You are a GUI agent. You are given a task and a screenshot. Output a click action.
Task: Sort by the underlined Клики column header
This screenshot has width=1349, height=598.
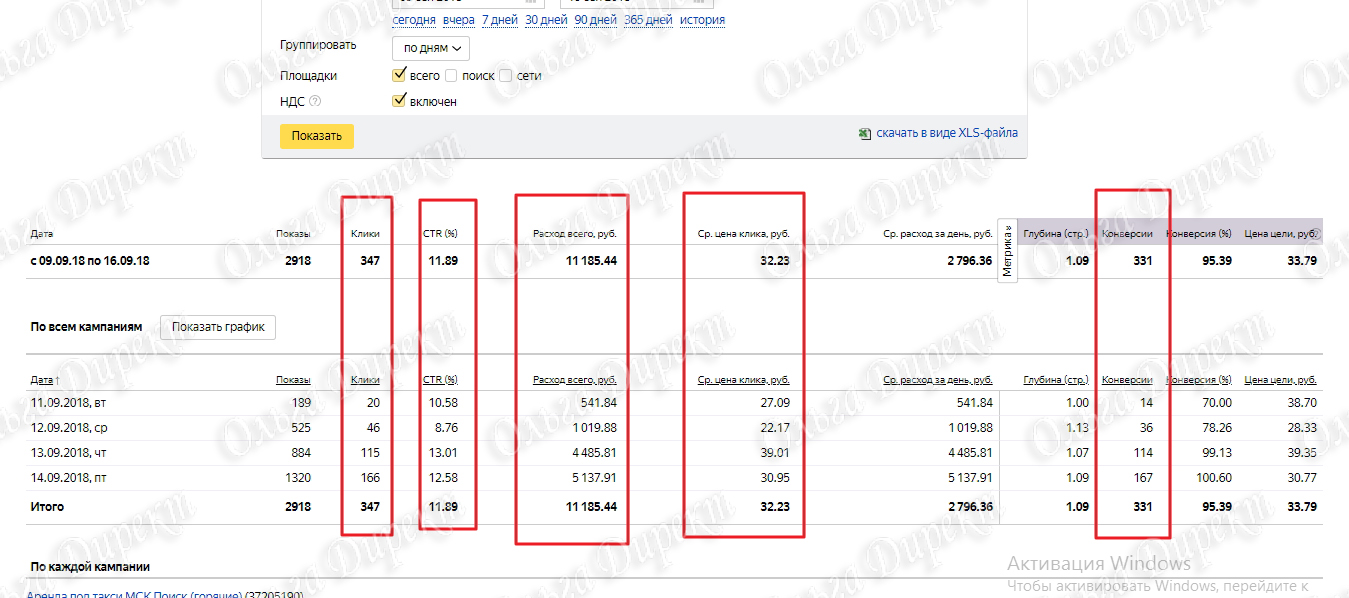tap(365, 380)
